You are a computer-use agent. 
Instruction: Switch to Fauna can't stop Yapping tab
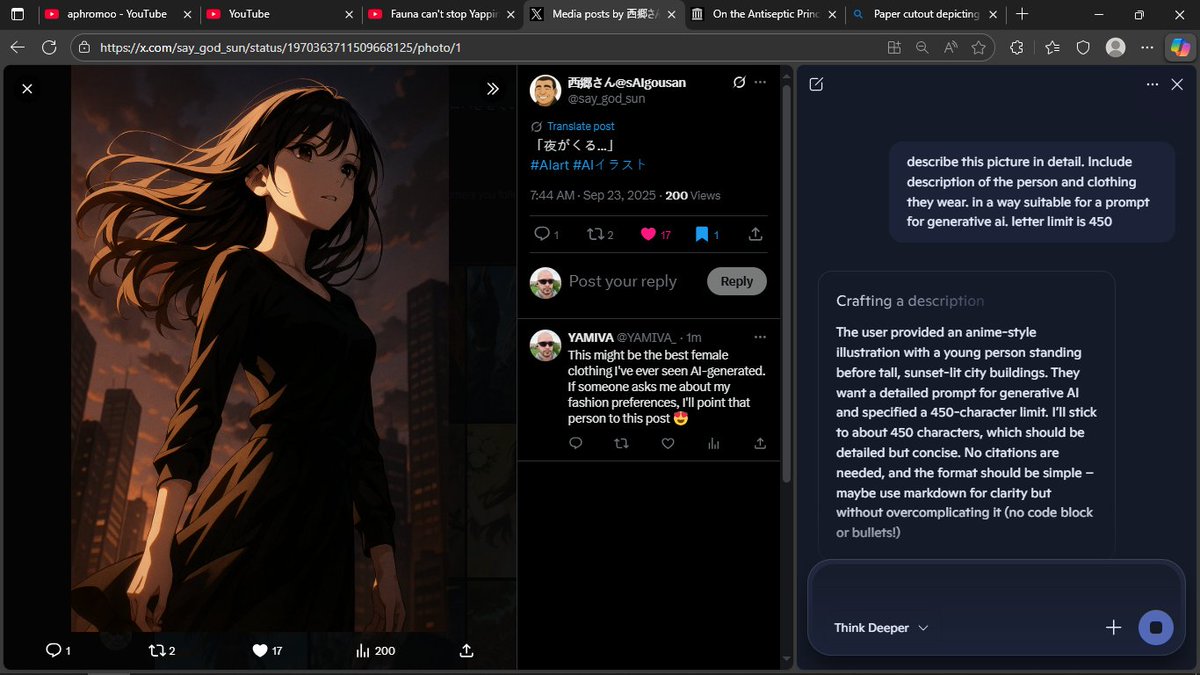pos(440,15)
